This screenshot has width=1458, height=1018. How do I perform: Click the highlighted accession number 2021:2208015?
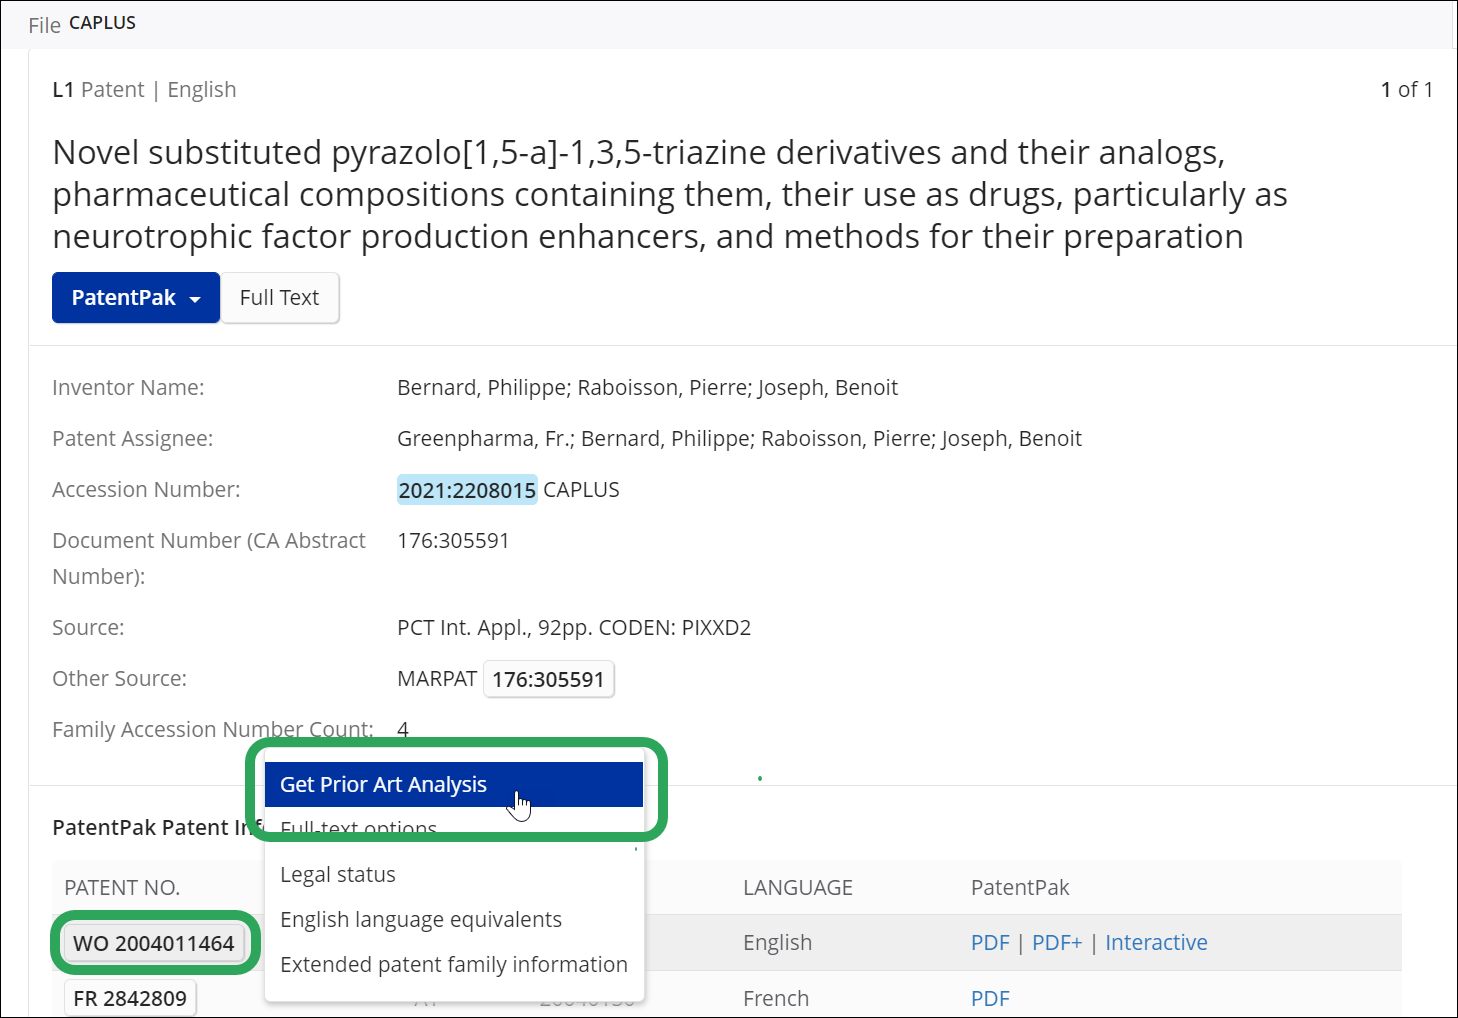coord(467,490)
